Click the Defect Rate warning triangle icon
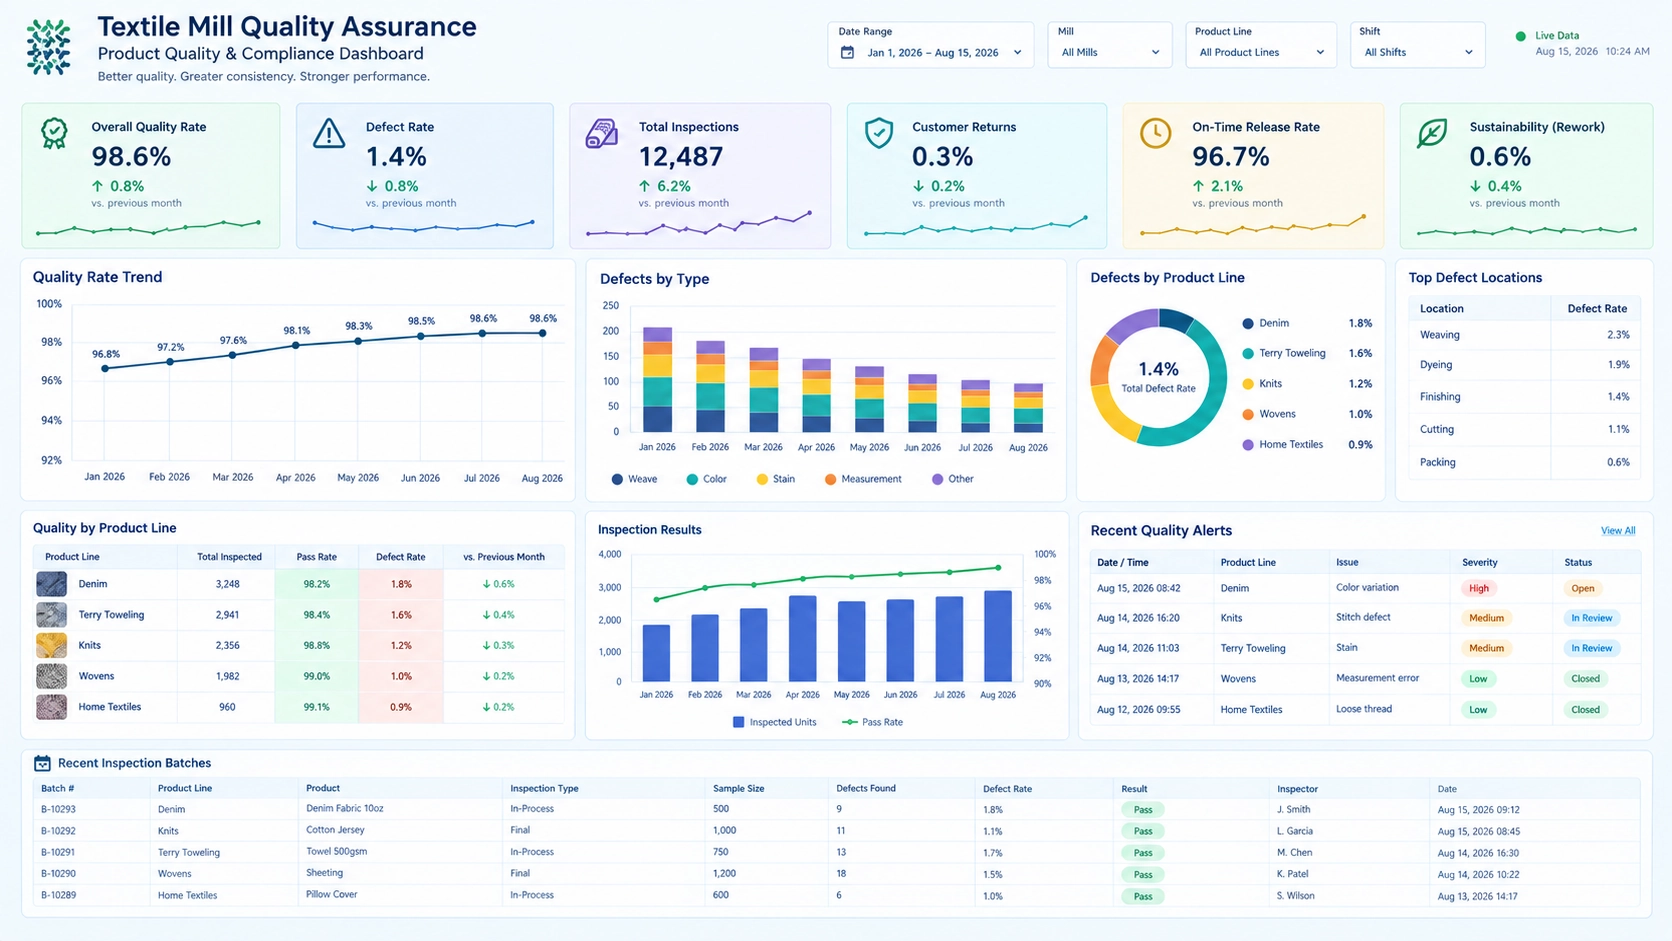Screen dimensions: 1672x941 tap(328, 133)
